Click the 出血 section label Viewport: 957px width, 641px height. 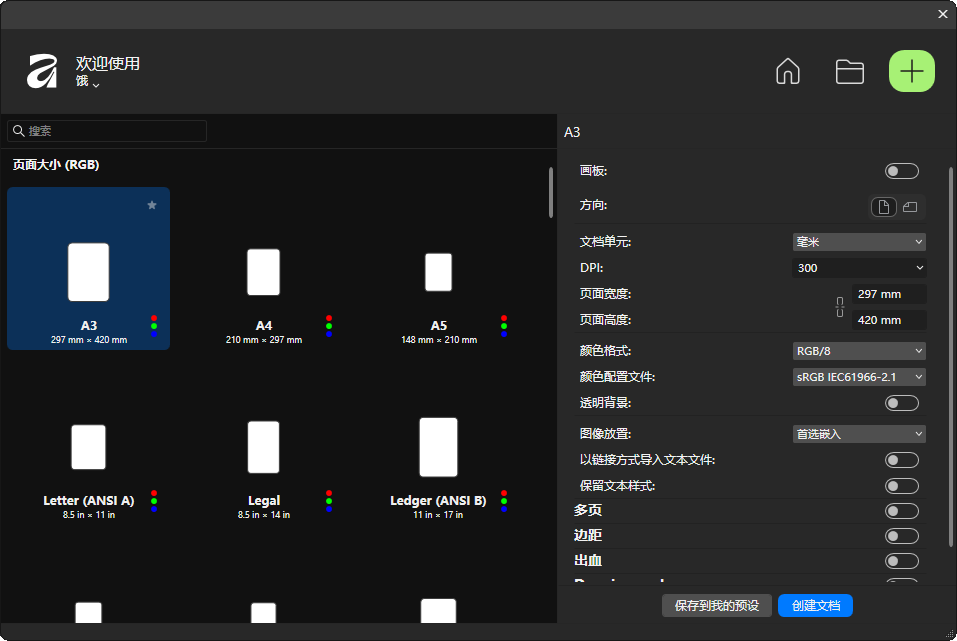[588, 560]
